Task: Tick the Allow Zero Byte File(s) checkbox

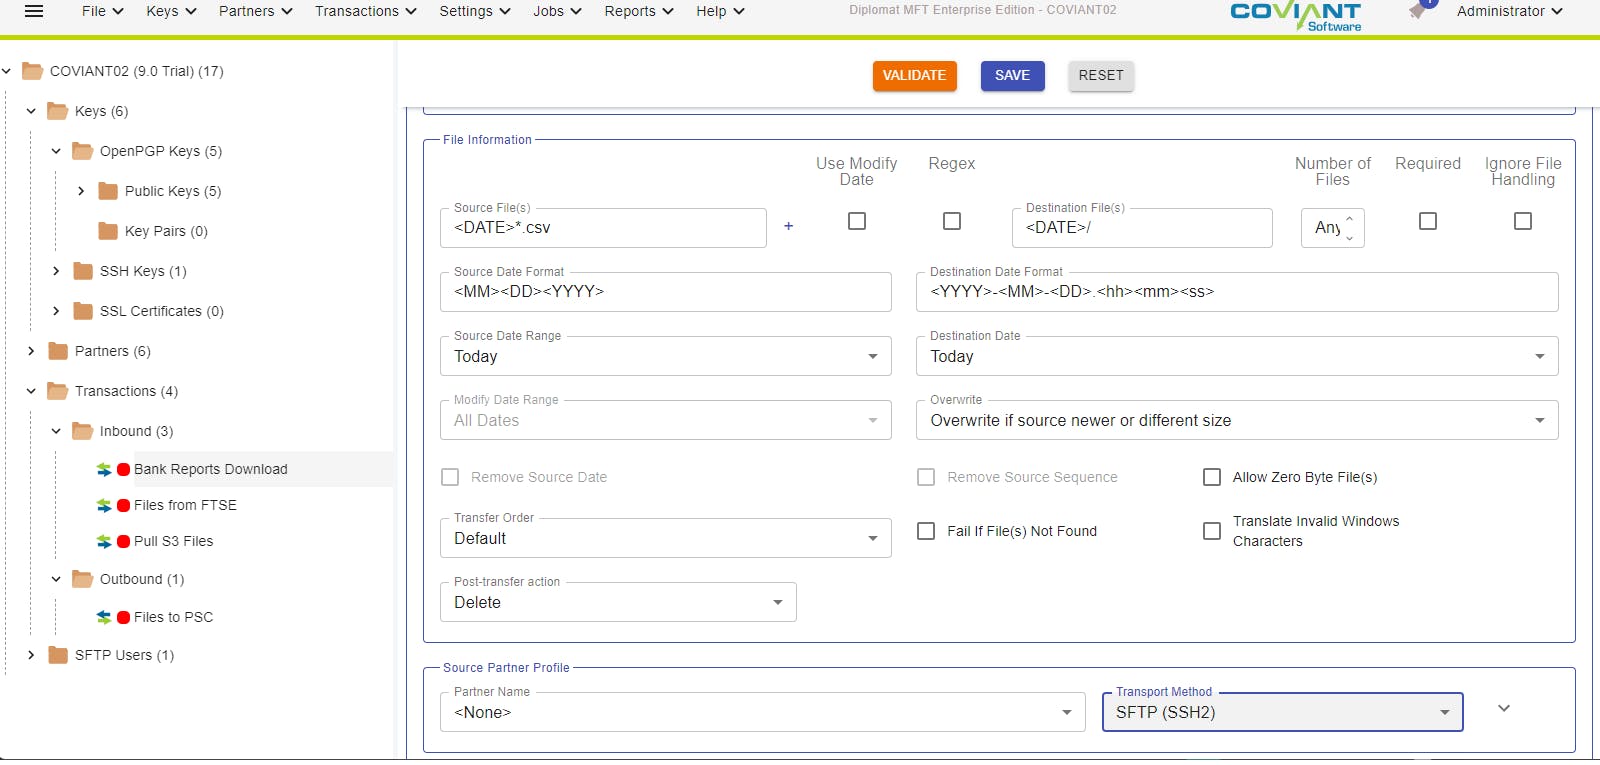Action: (1212, 477)
